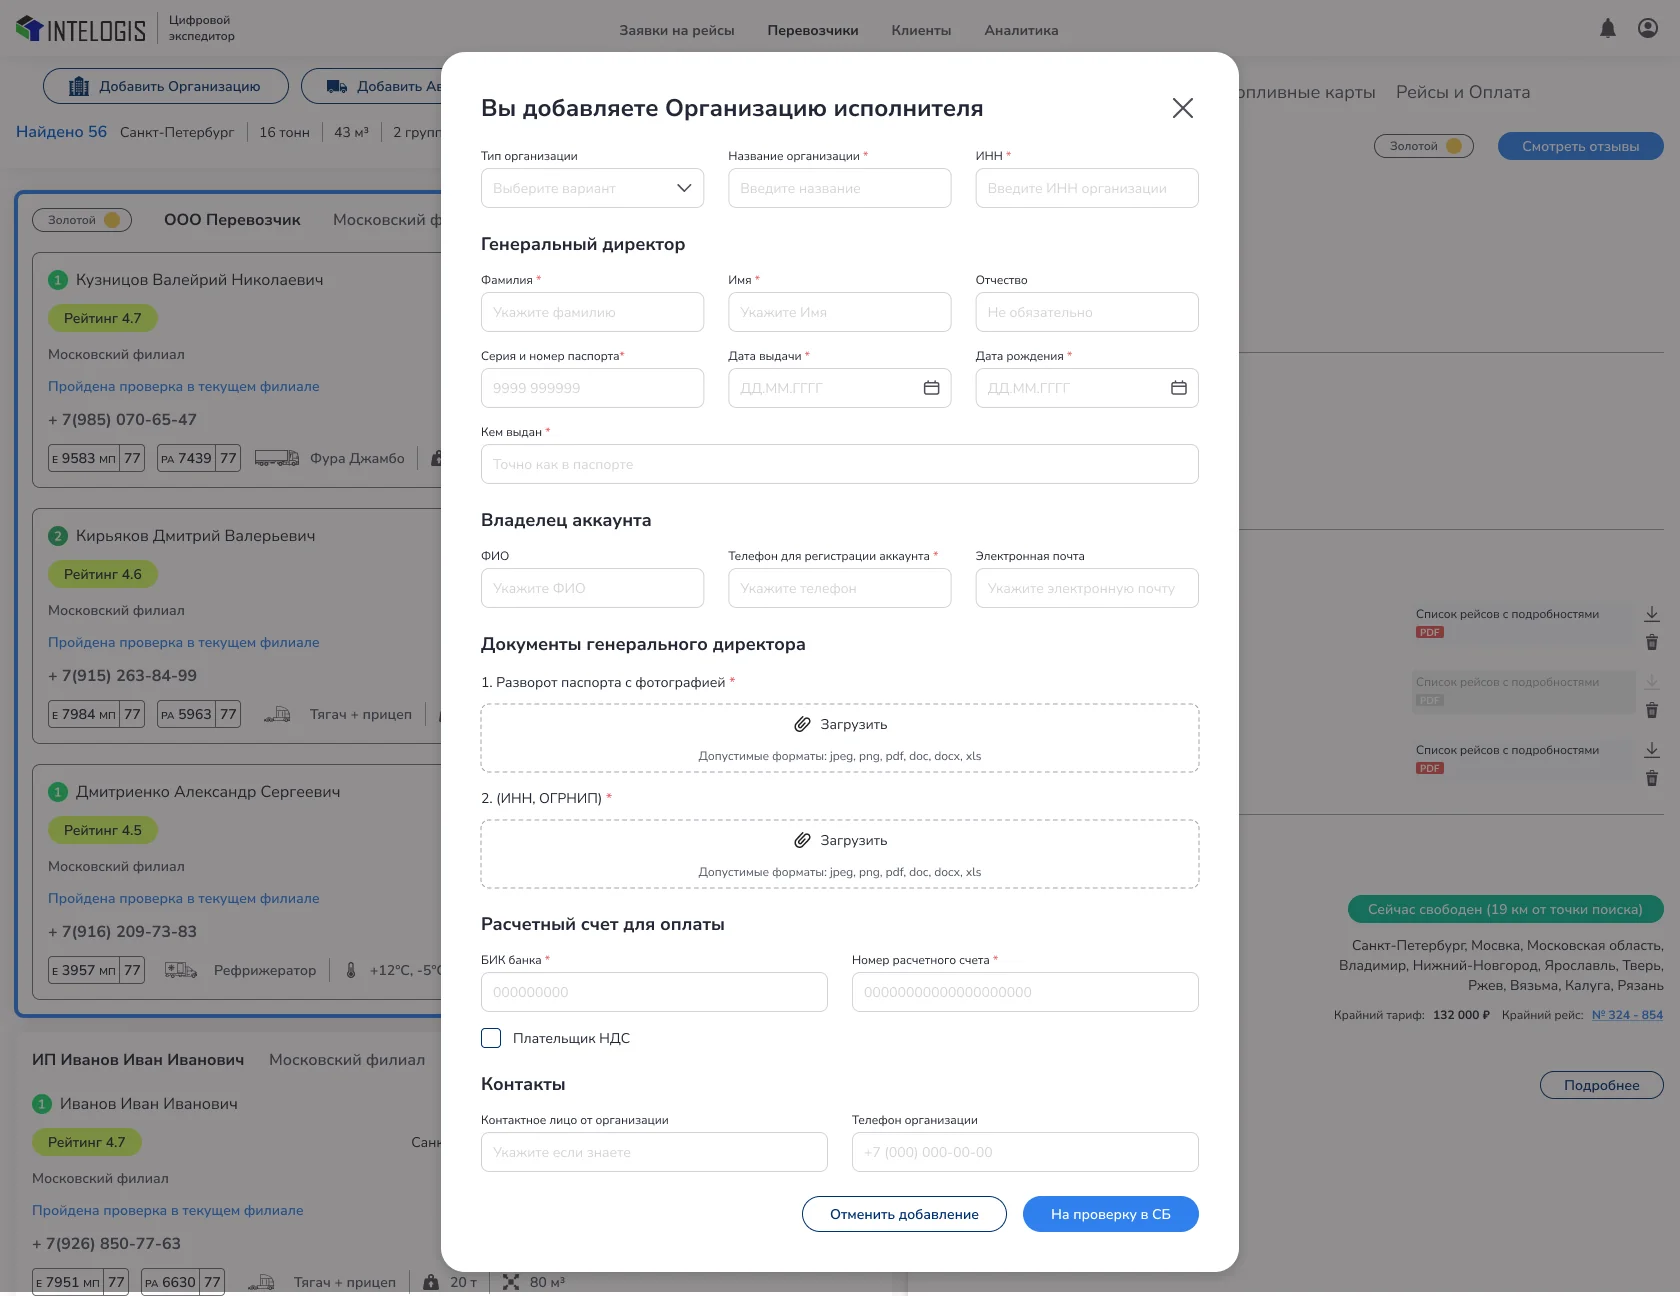Open the notifications bell icon

point(1607,28)
